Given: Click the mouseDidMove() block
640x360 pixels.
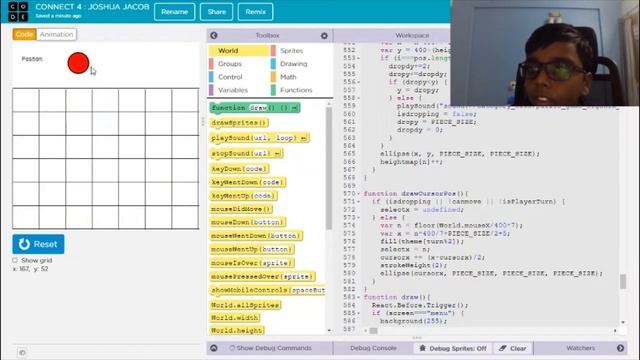Looking at the screenshot, I should (241, 209).
